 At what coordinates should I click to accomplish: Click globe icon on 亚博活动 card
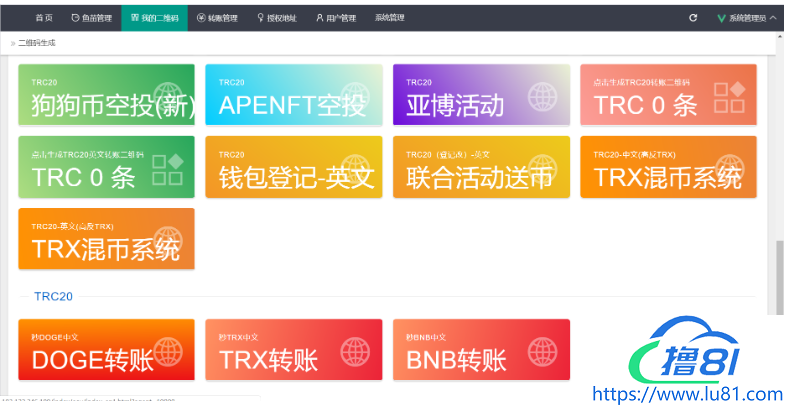tap(543, 97)
